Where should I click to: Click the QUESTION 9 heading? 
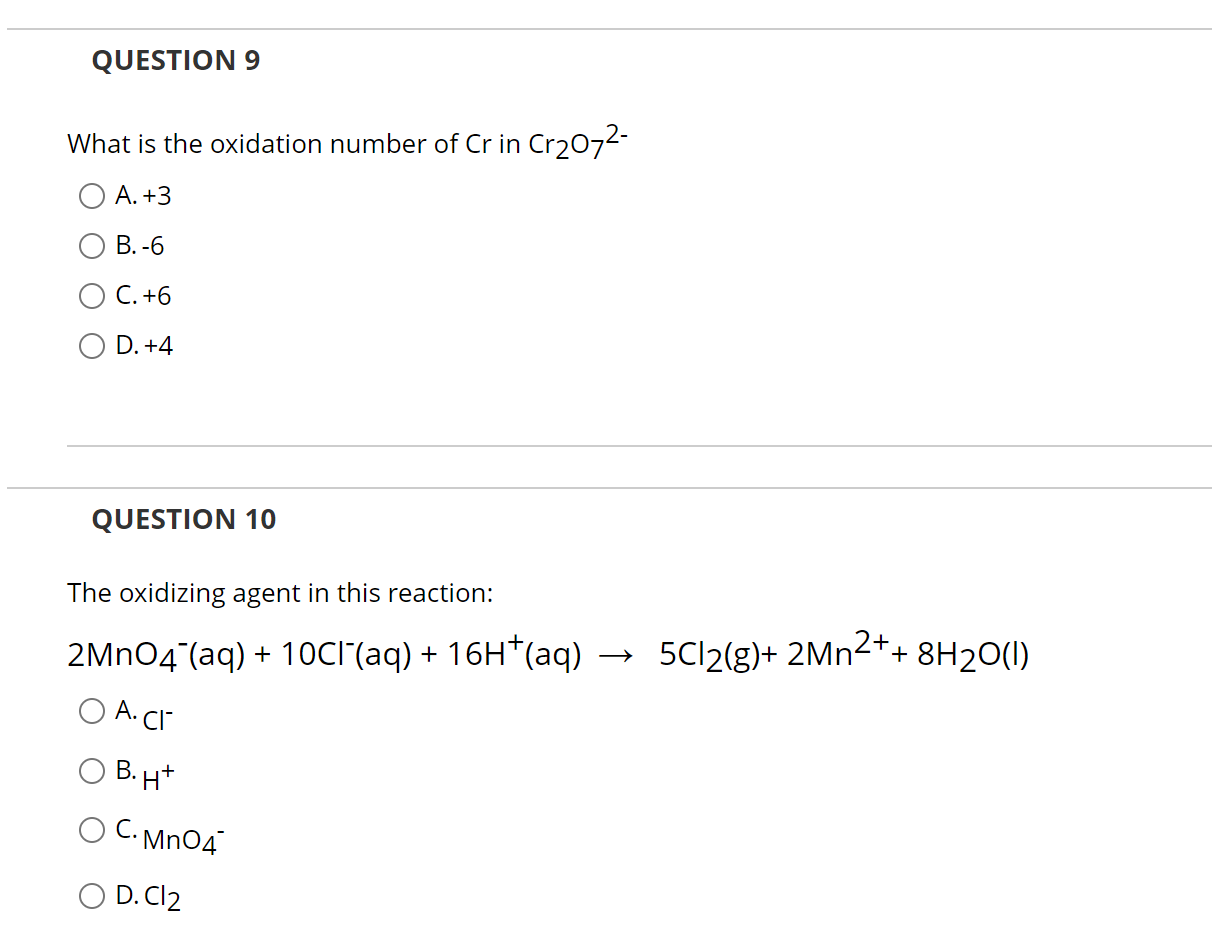[x=176, y=60]
